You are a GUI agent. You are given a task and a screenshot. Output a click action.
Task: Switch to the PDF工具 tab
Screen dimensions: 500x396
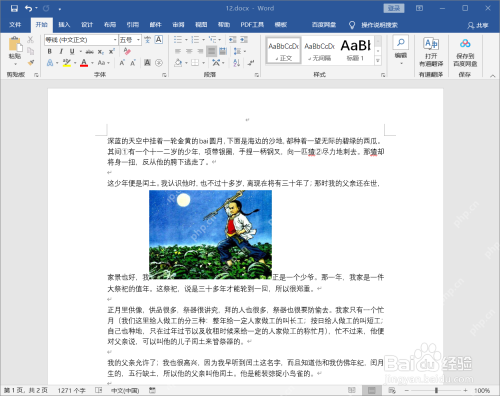click(x=252, y=25)
